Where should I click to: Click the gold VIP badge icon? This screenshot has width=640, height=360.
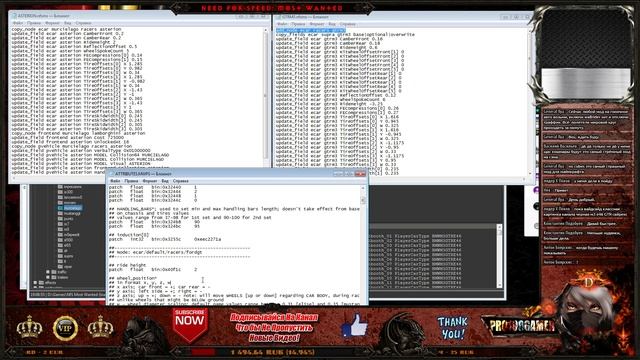tap(65, 328)
